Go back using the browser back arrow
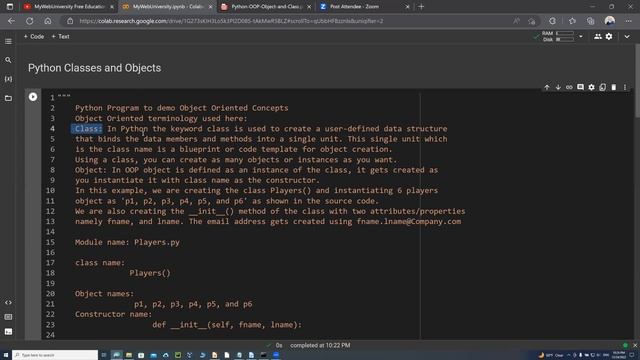 (11, 21)
